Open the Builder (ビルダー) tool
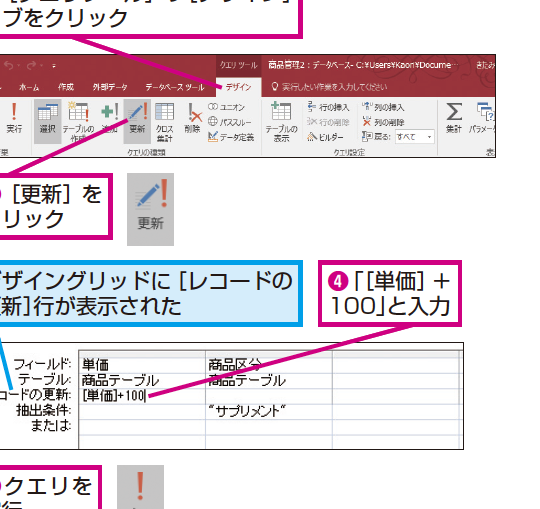 point(325,137)
